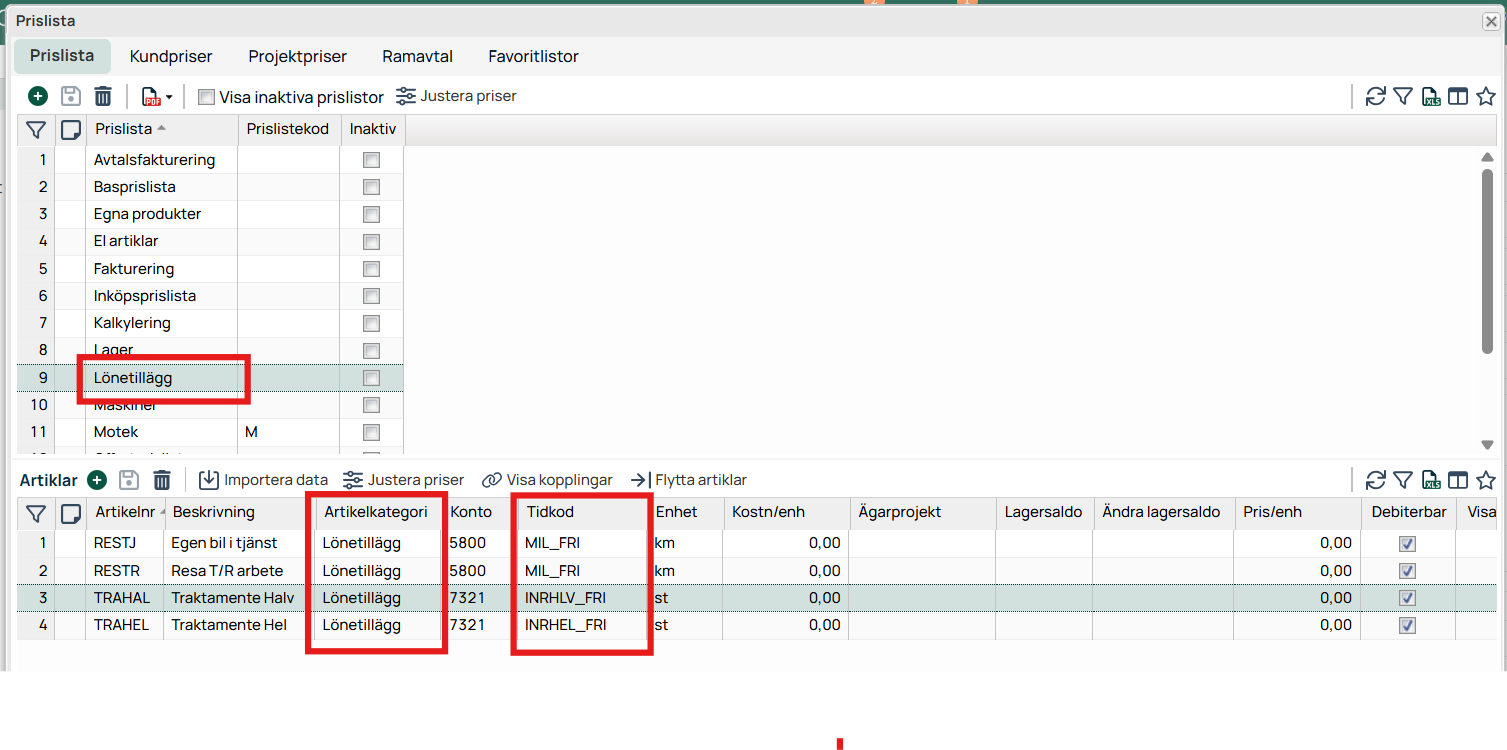Delete selected price list using top trash icon
1507x750 pixels.
pos(103,97)
